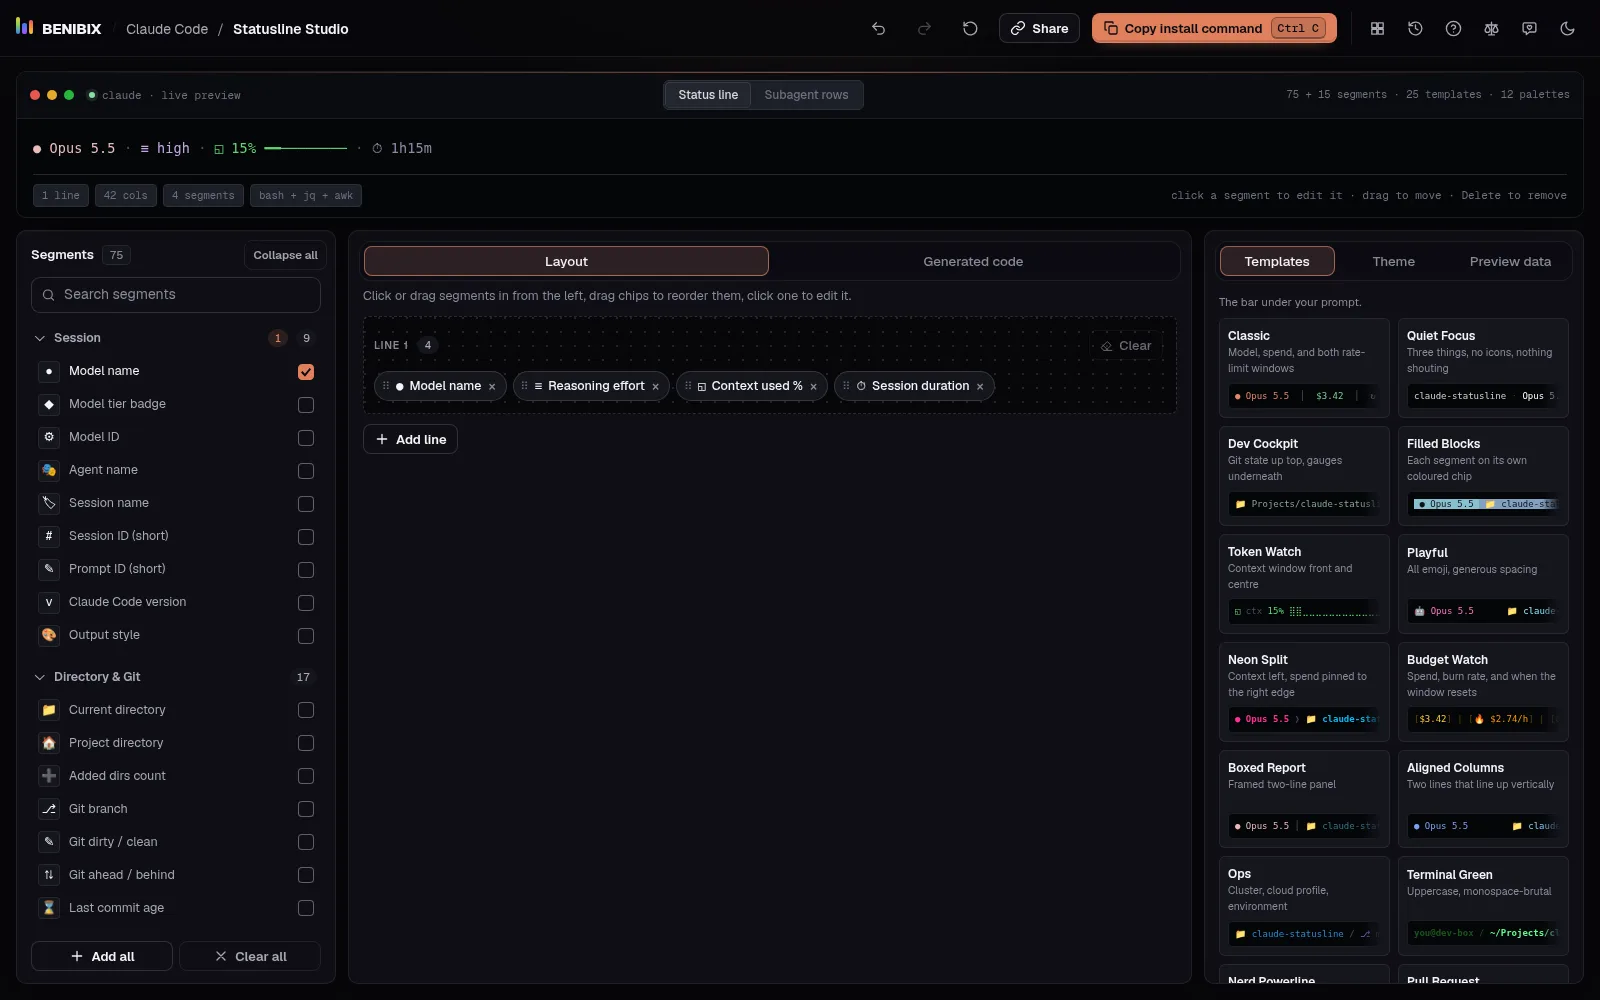
Task: Click the Current directory folder icon
Action: point(49,710)
